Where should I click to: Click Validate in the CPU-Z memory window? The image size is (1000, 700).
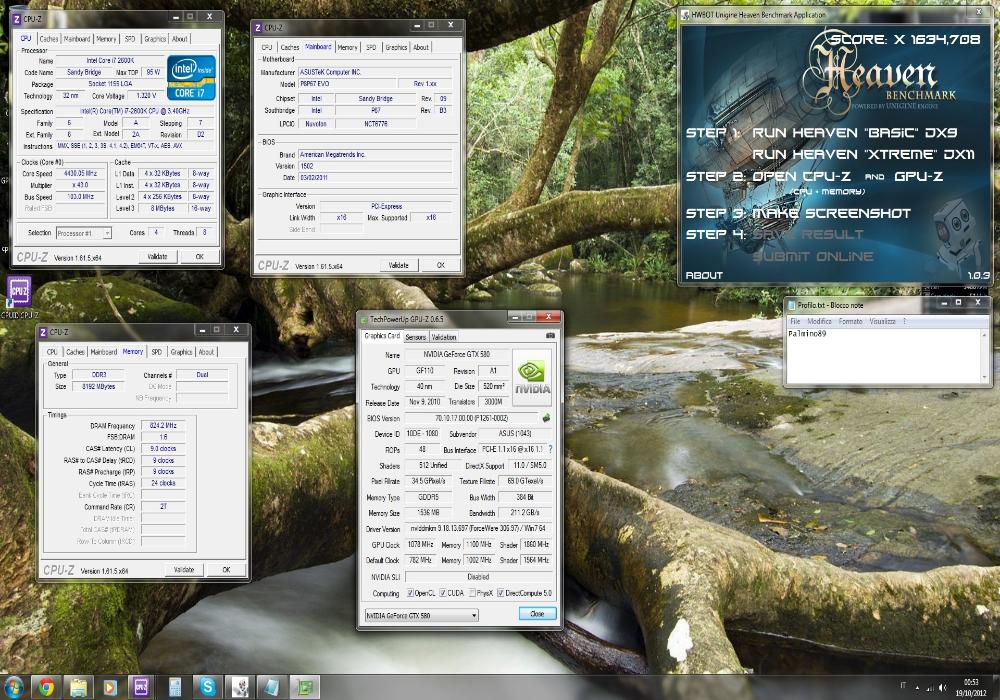184,570
